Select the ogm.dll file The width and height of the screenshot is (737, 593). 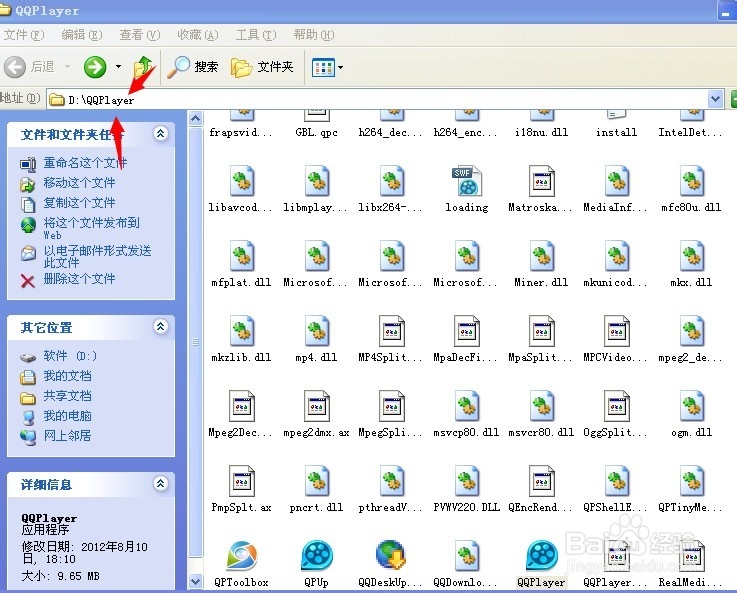[x=691, y=414]
